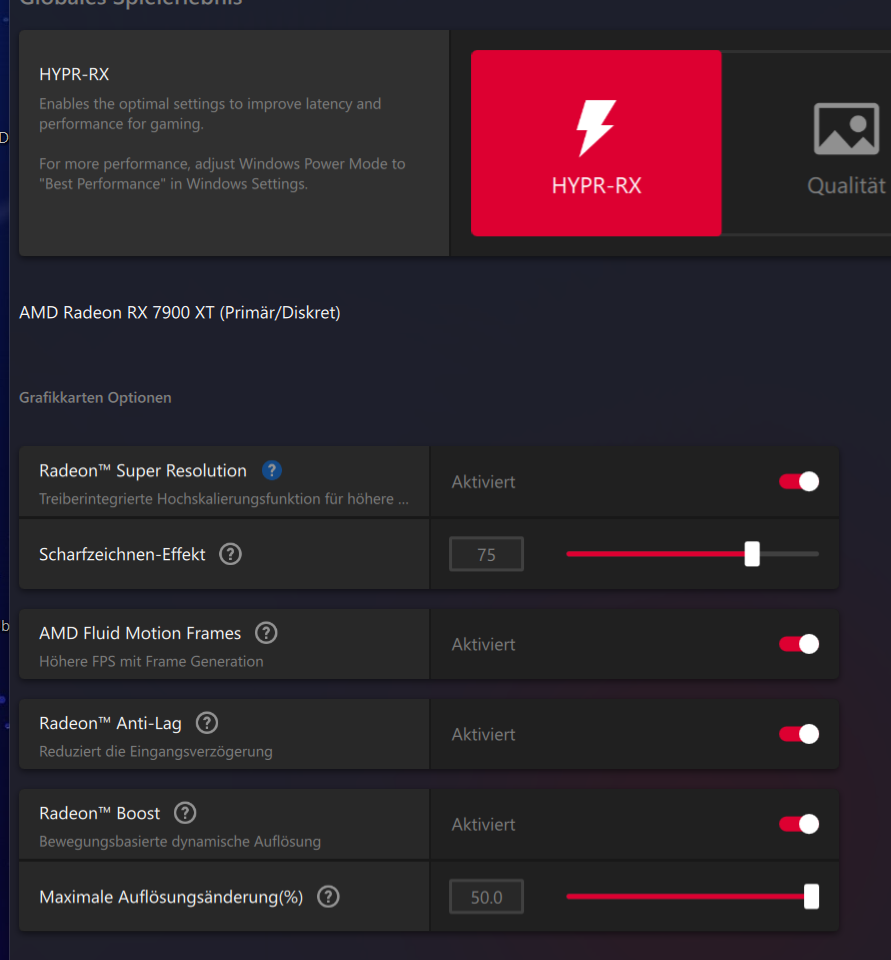Toggle the Radeon Boost switch
Image resolution: width=891 pixels, height=960 pixels.
[799, 824]
